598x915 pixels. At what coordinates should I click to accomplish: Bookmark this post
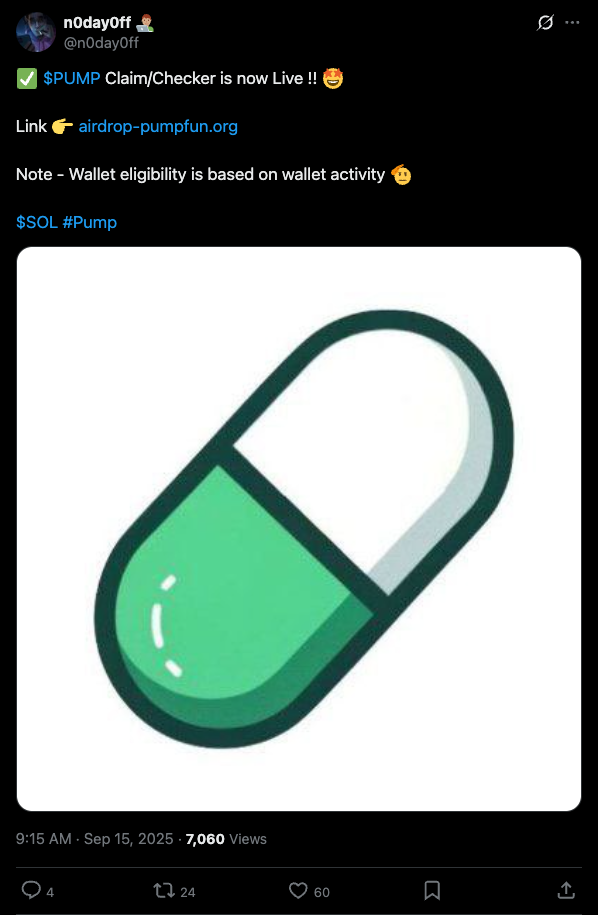coord(432,890)
